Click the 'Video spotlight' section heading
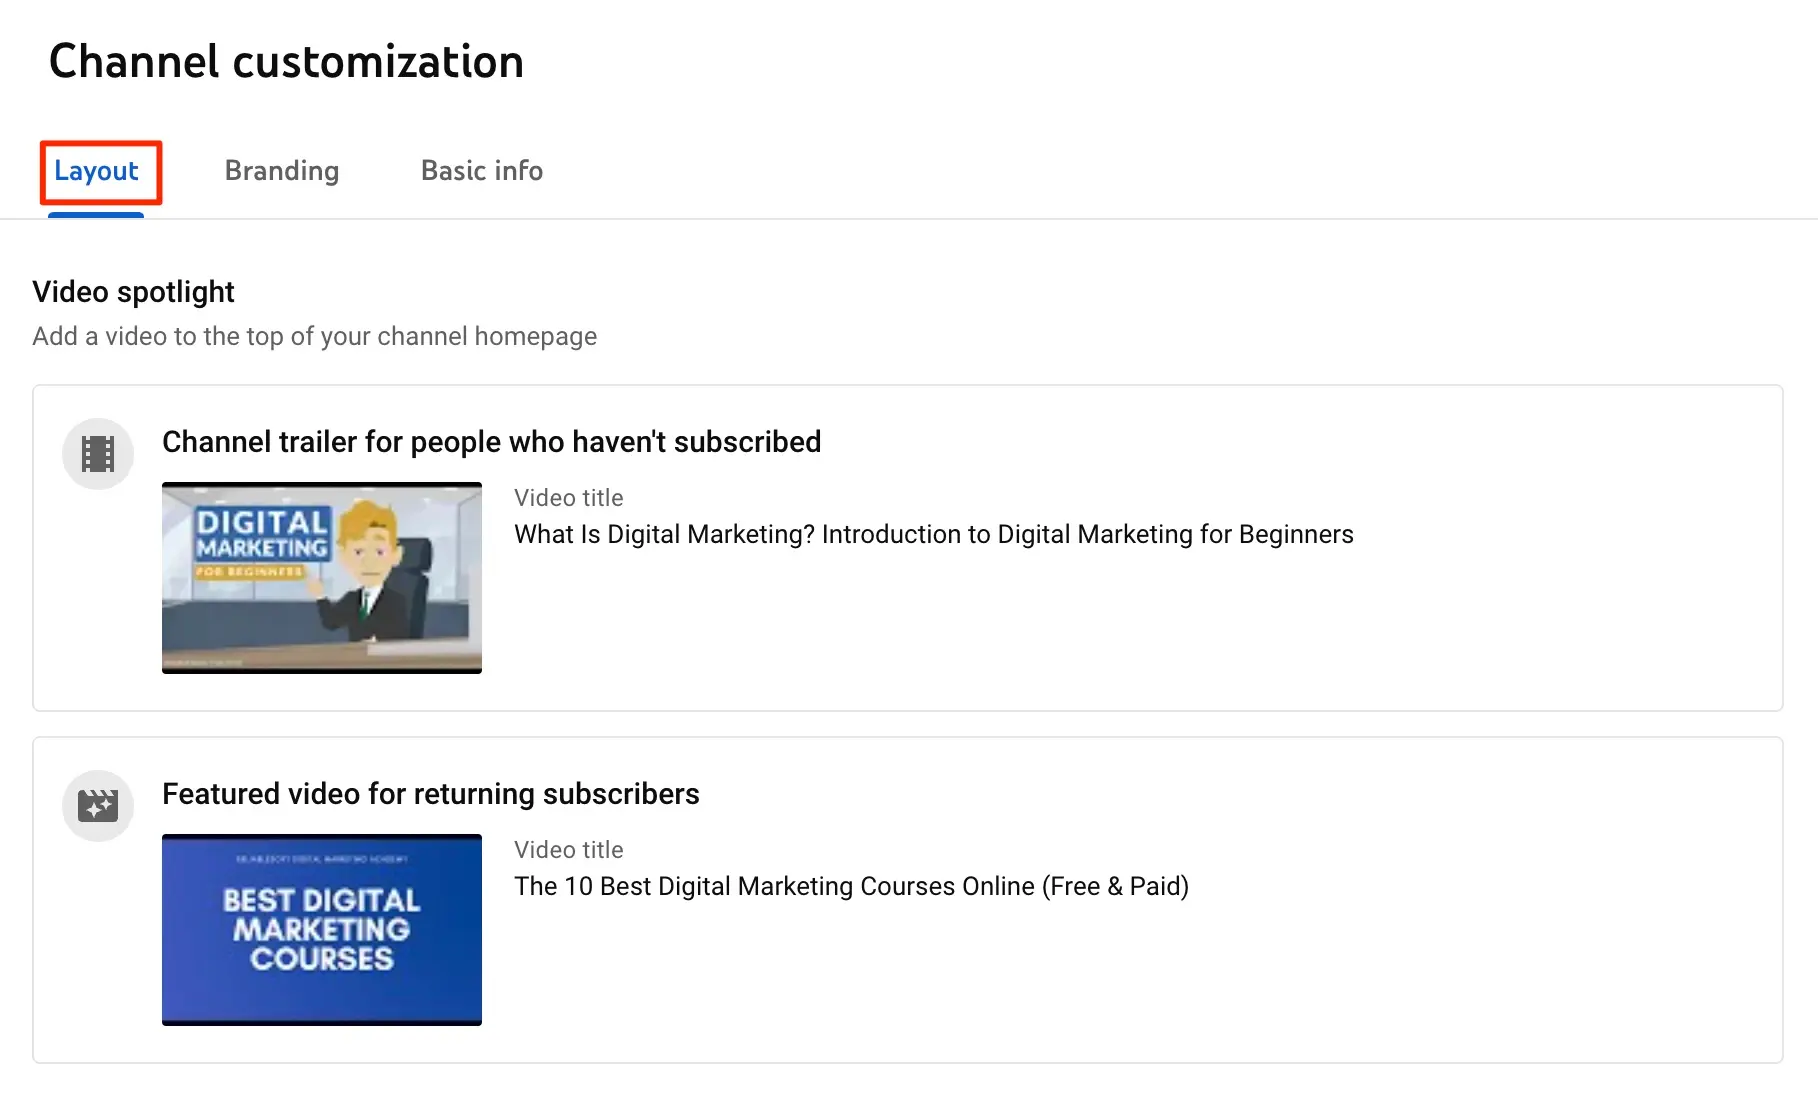 point(133,292)
